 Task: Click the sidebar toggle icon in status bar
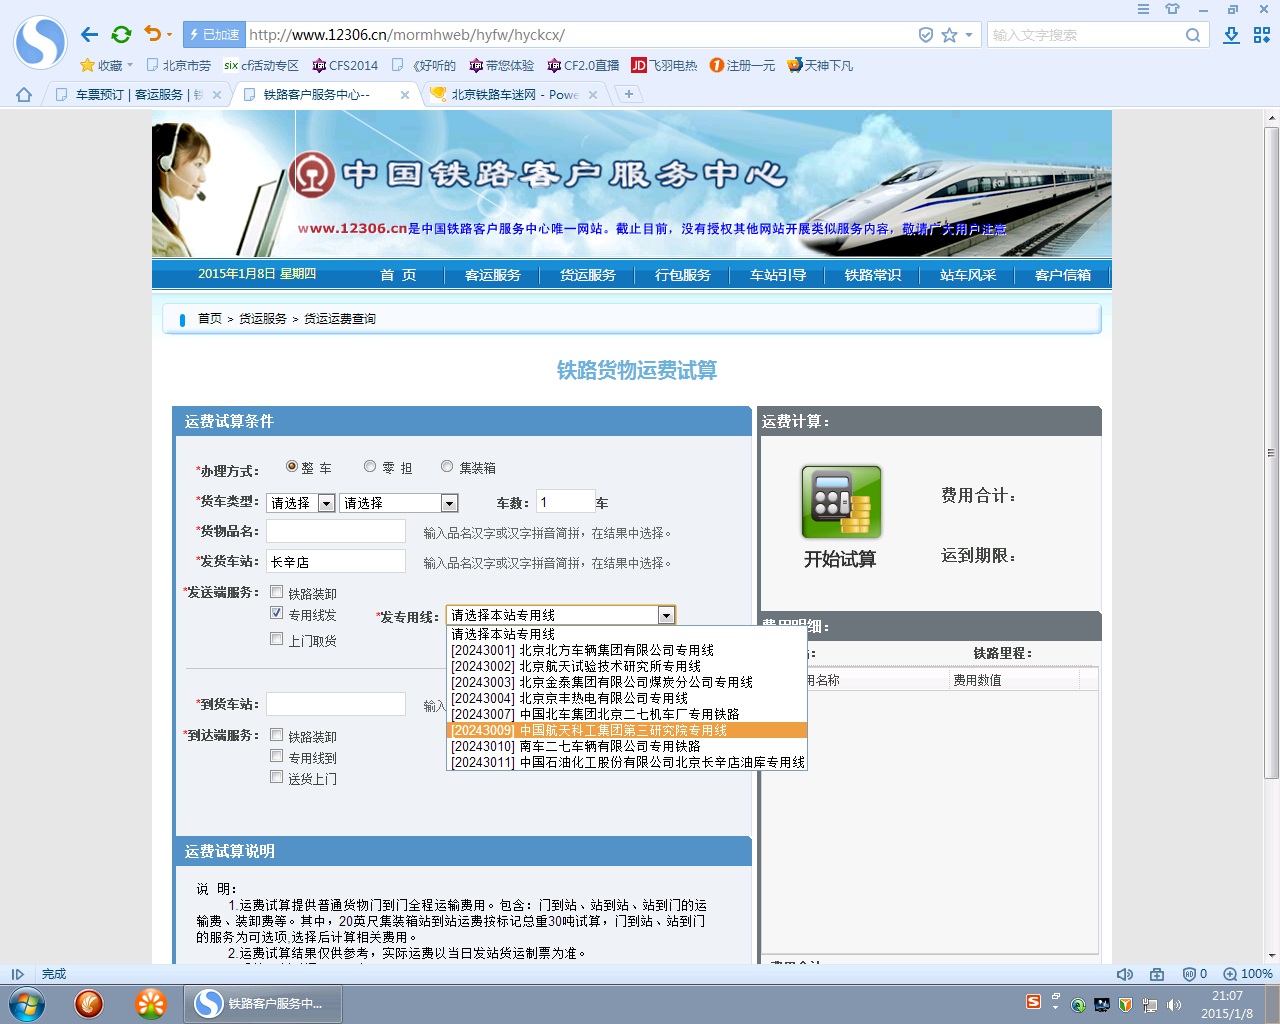point(18,974)
